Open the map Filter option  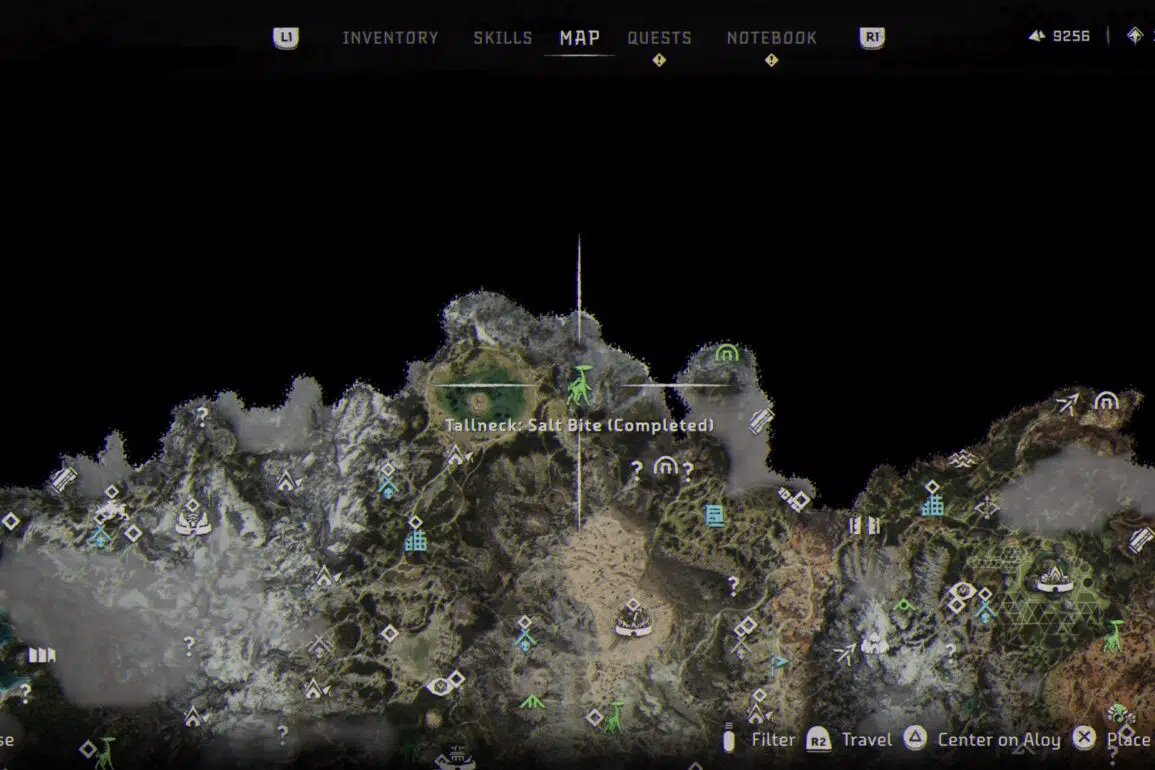(x=759, y=739)
